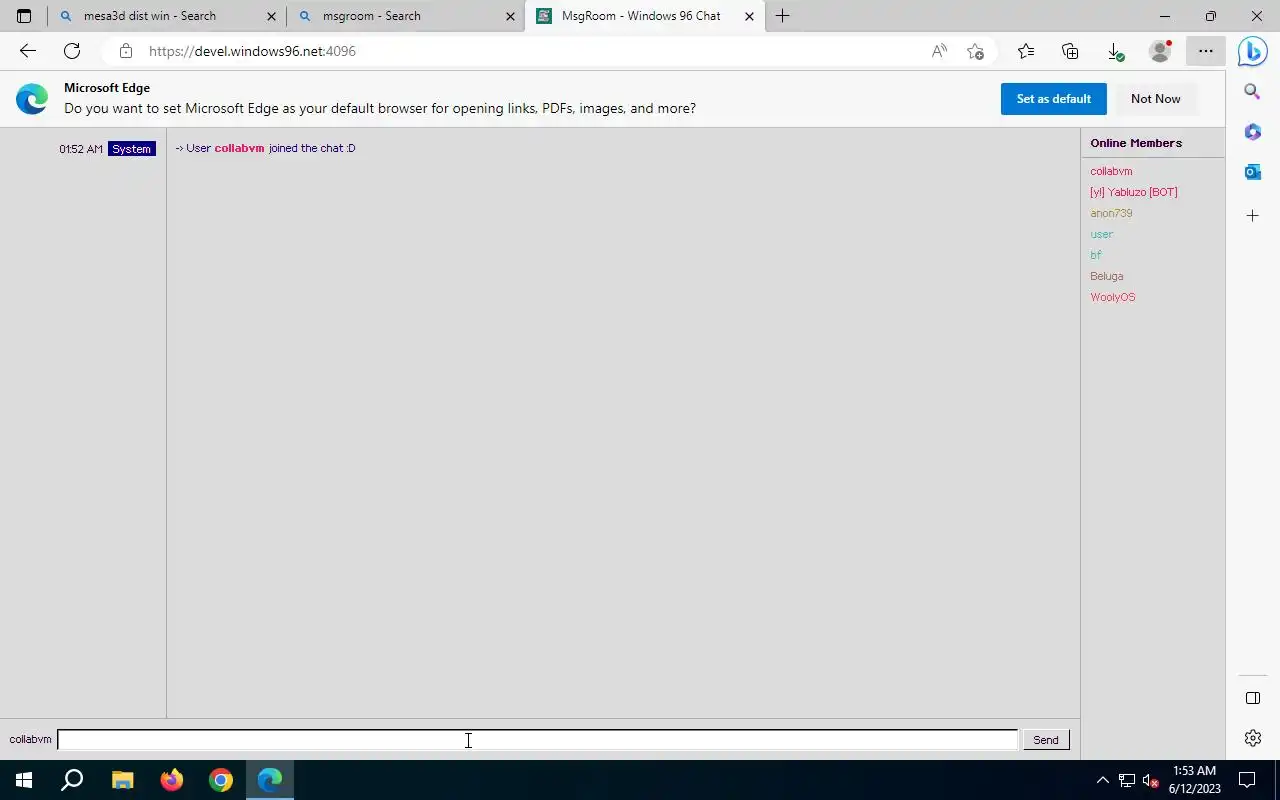The image size is (1280, 800).
Task: Click the Online Members heading
Action: [x=1136, y=143]
